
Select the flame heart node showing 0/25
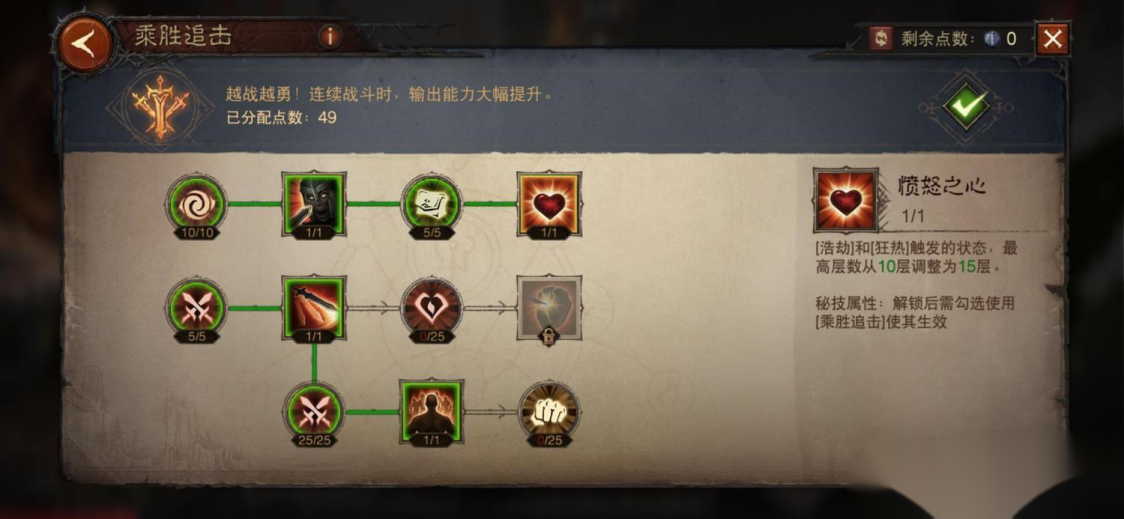point(431,308)
